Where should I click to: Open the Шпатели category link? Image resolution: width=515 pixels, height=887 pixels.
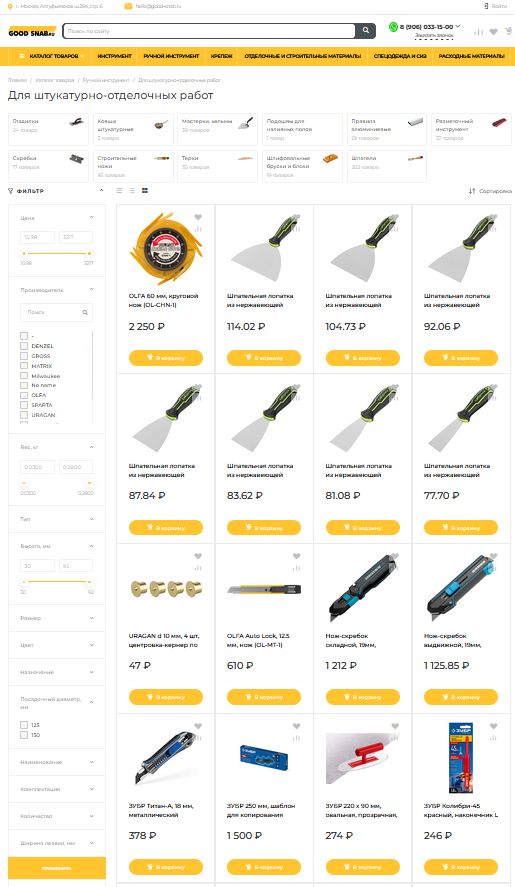point(387,166)
